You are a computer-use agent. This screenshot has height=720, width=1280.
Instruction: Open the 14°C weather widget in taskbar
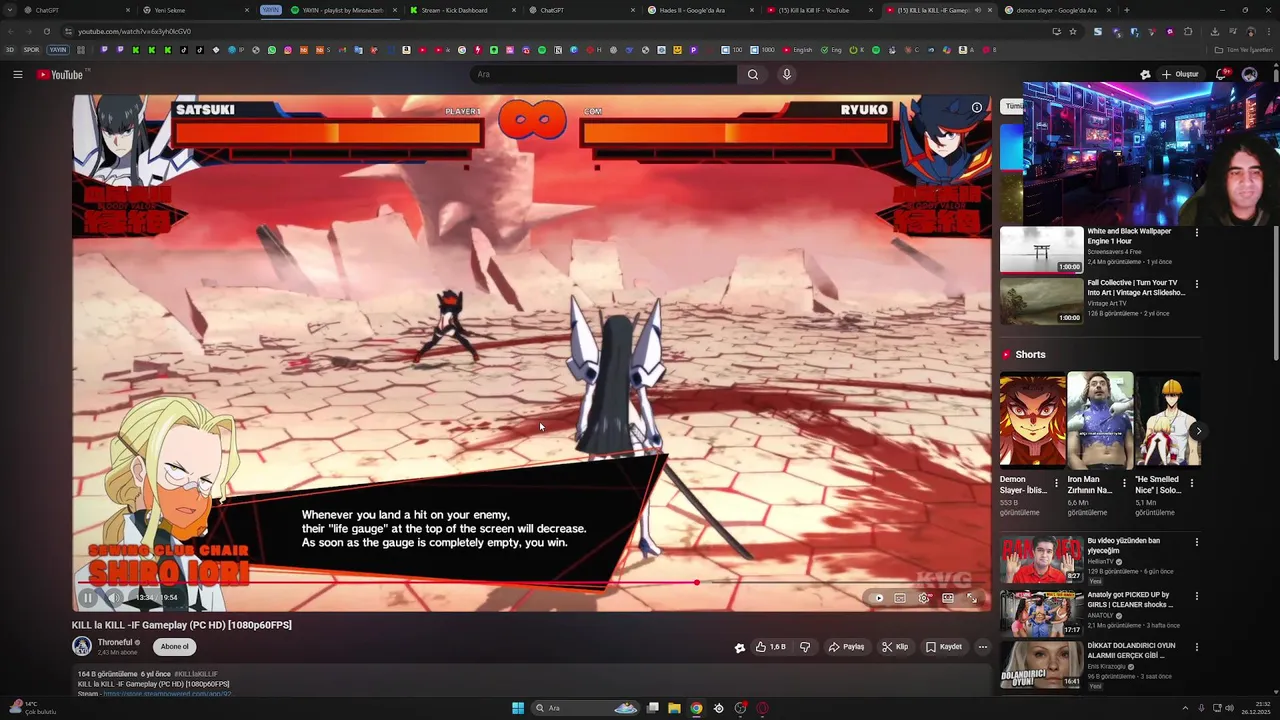(32, 708)
